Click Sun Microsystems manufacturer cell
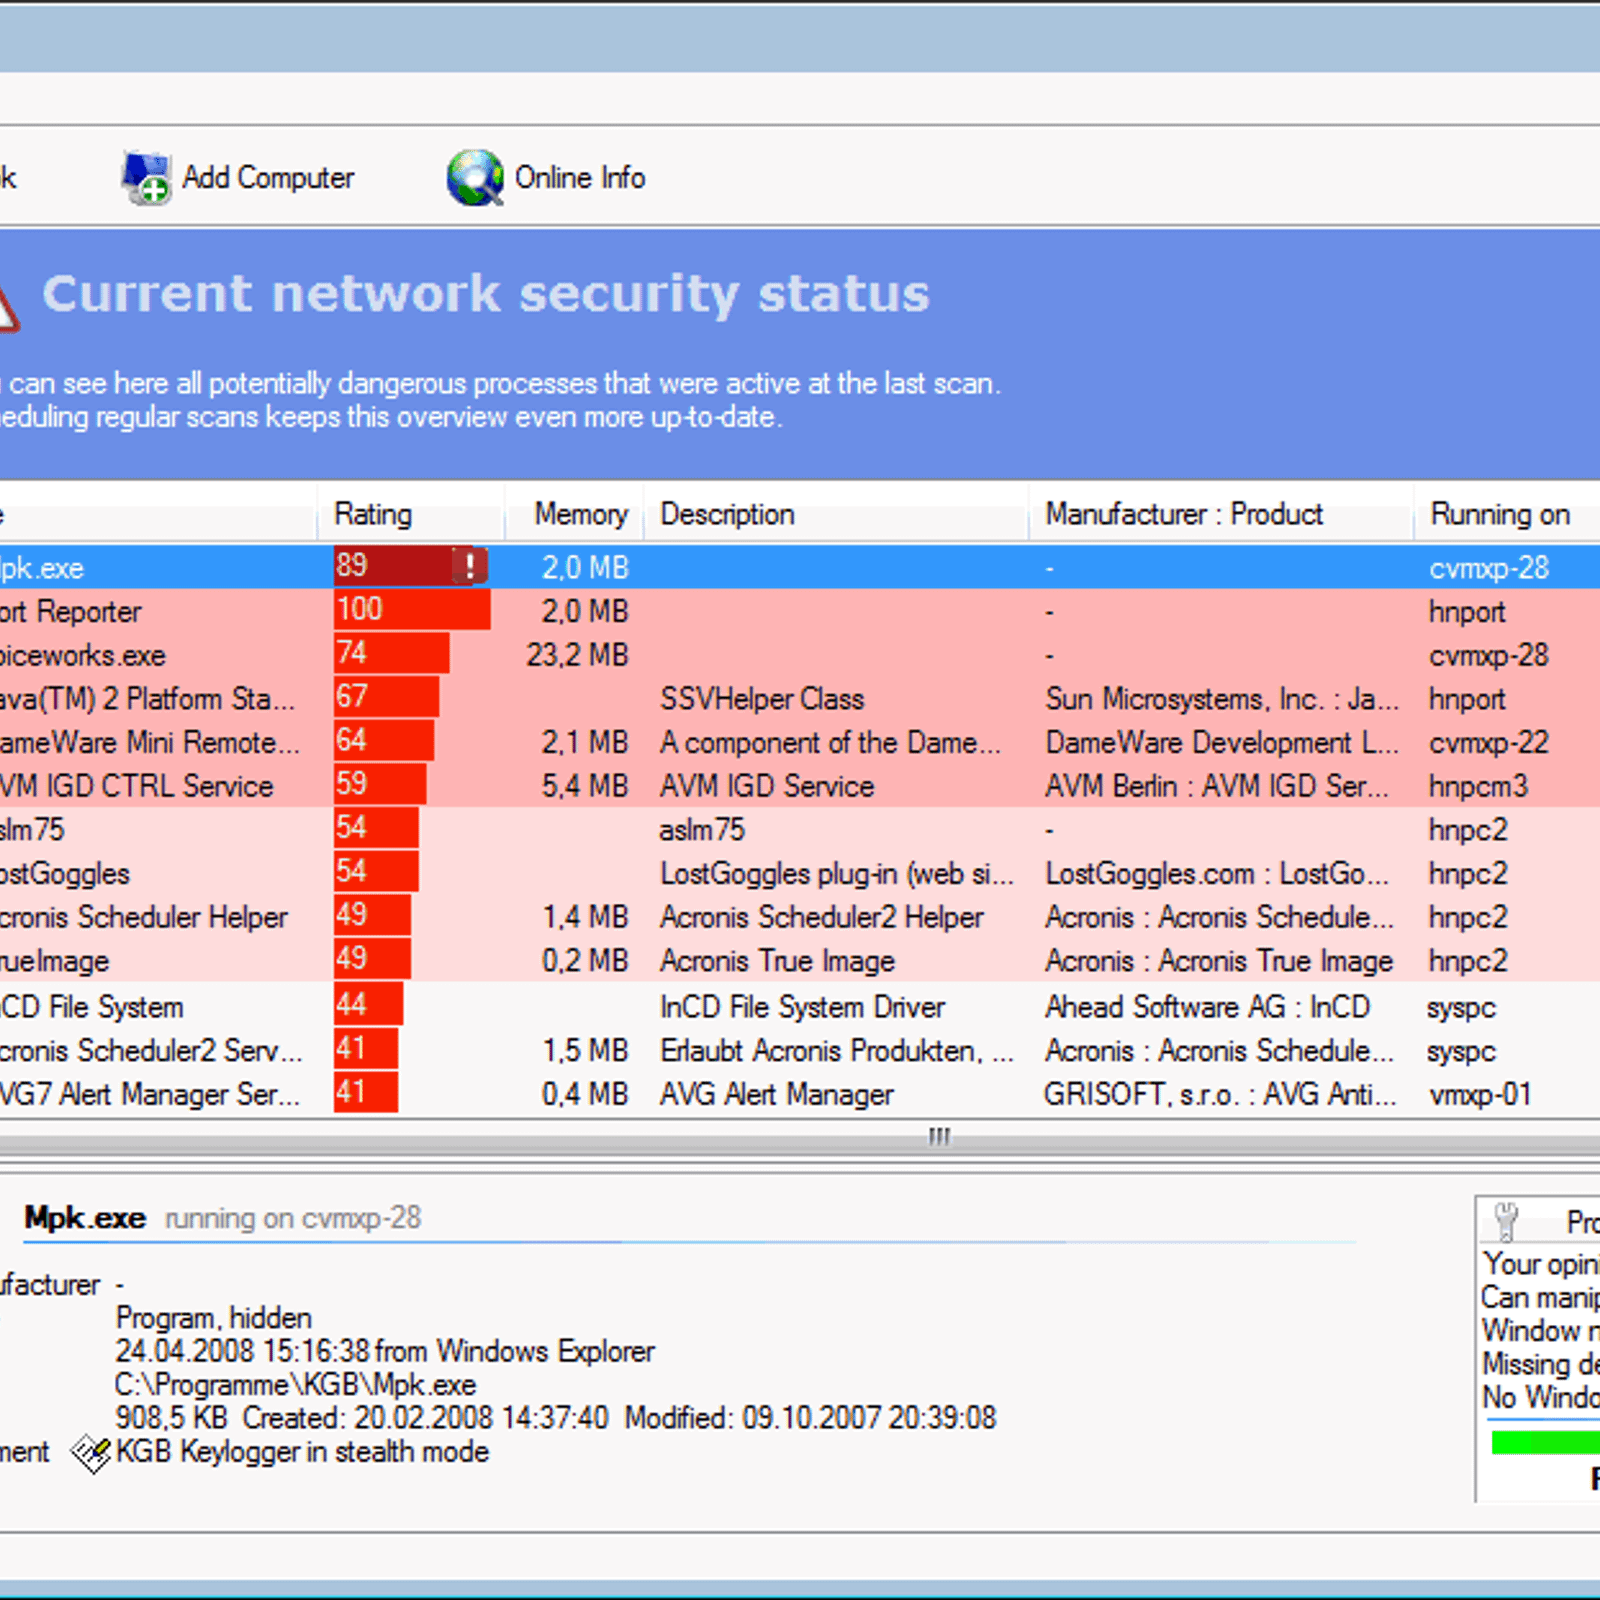The image size is (1600, 1600). (x=1222, y=699)
